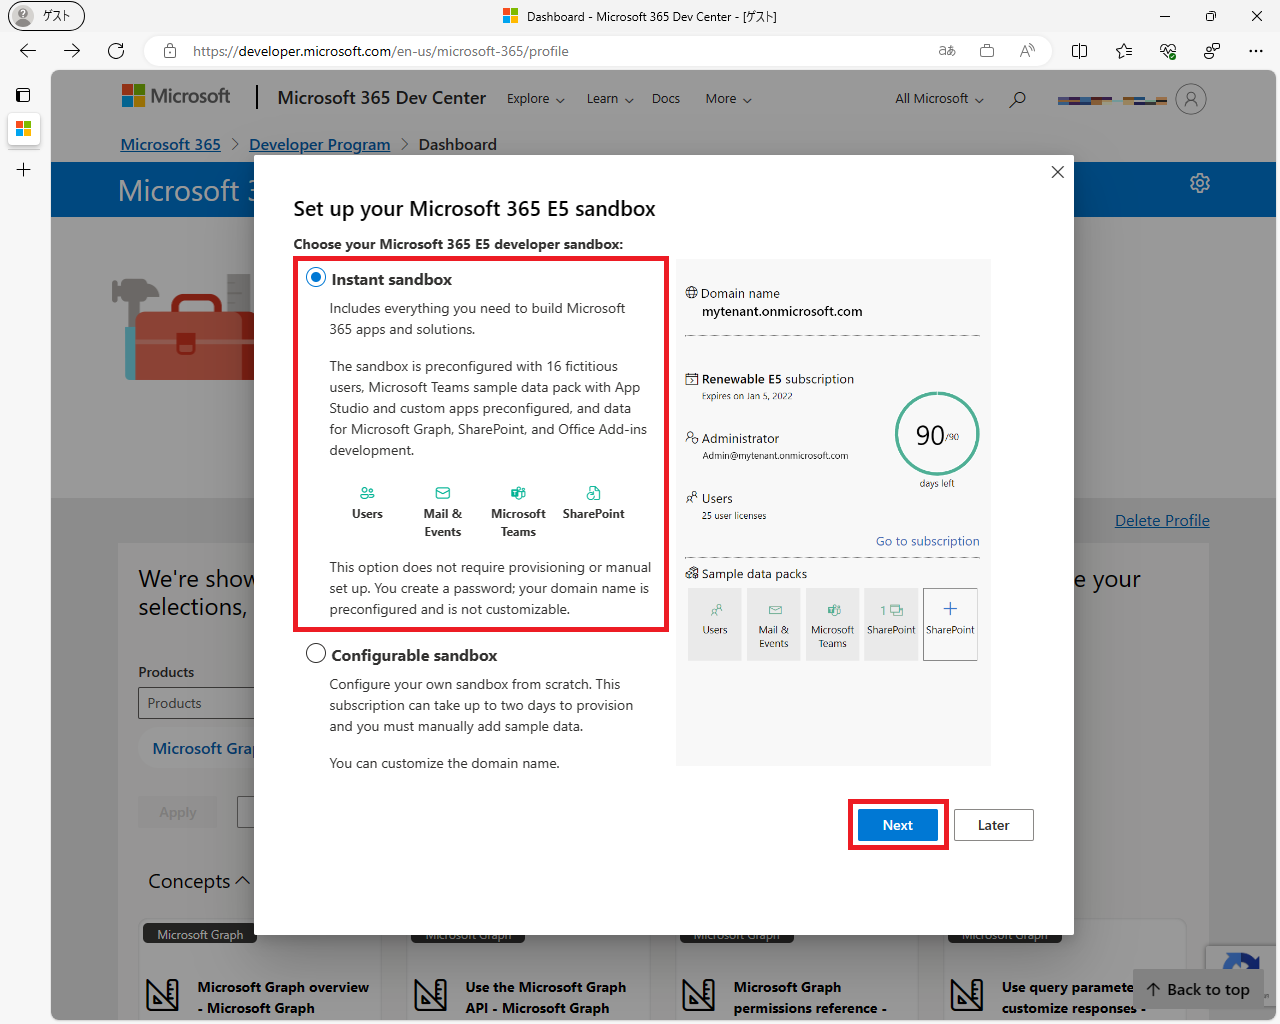Screen dimensions: 1280x1024
Task: Open the Docs menu item
Action: pyautogui.click(x=666, y=99)
